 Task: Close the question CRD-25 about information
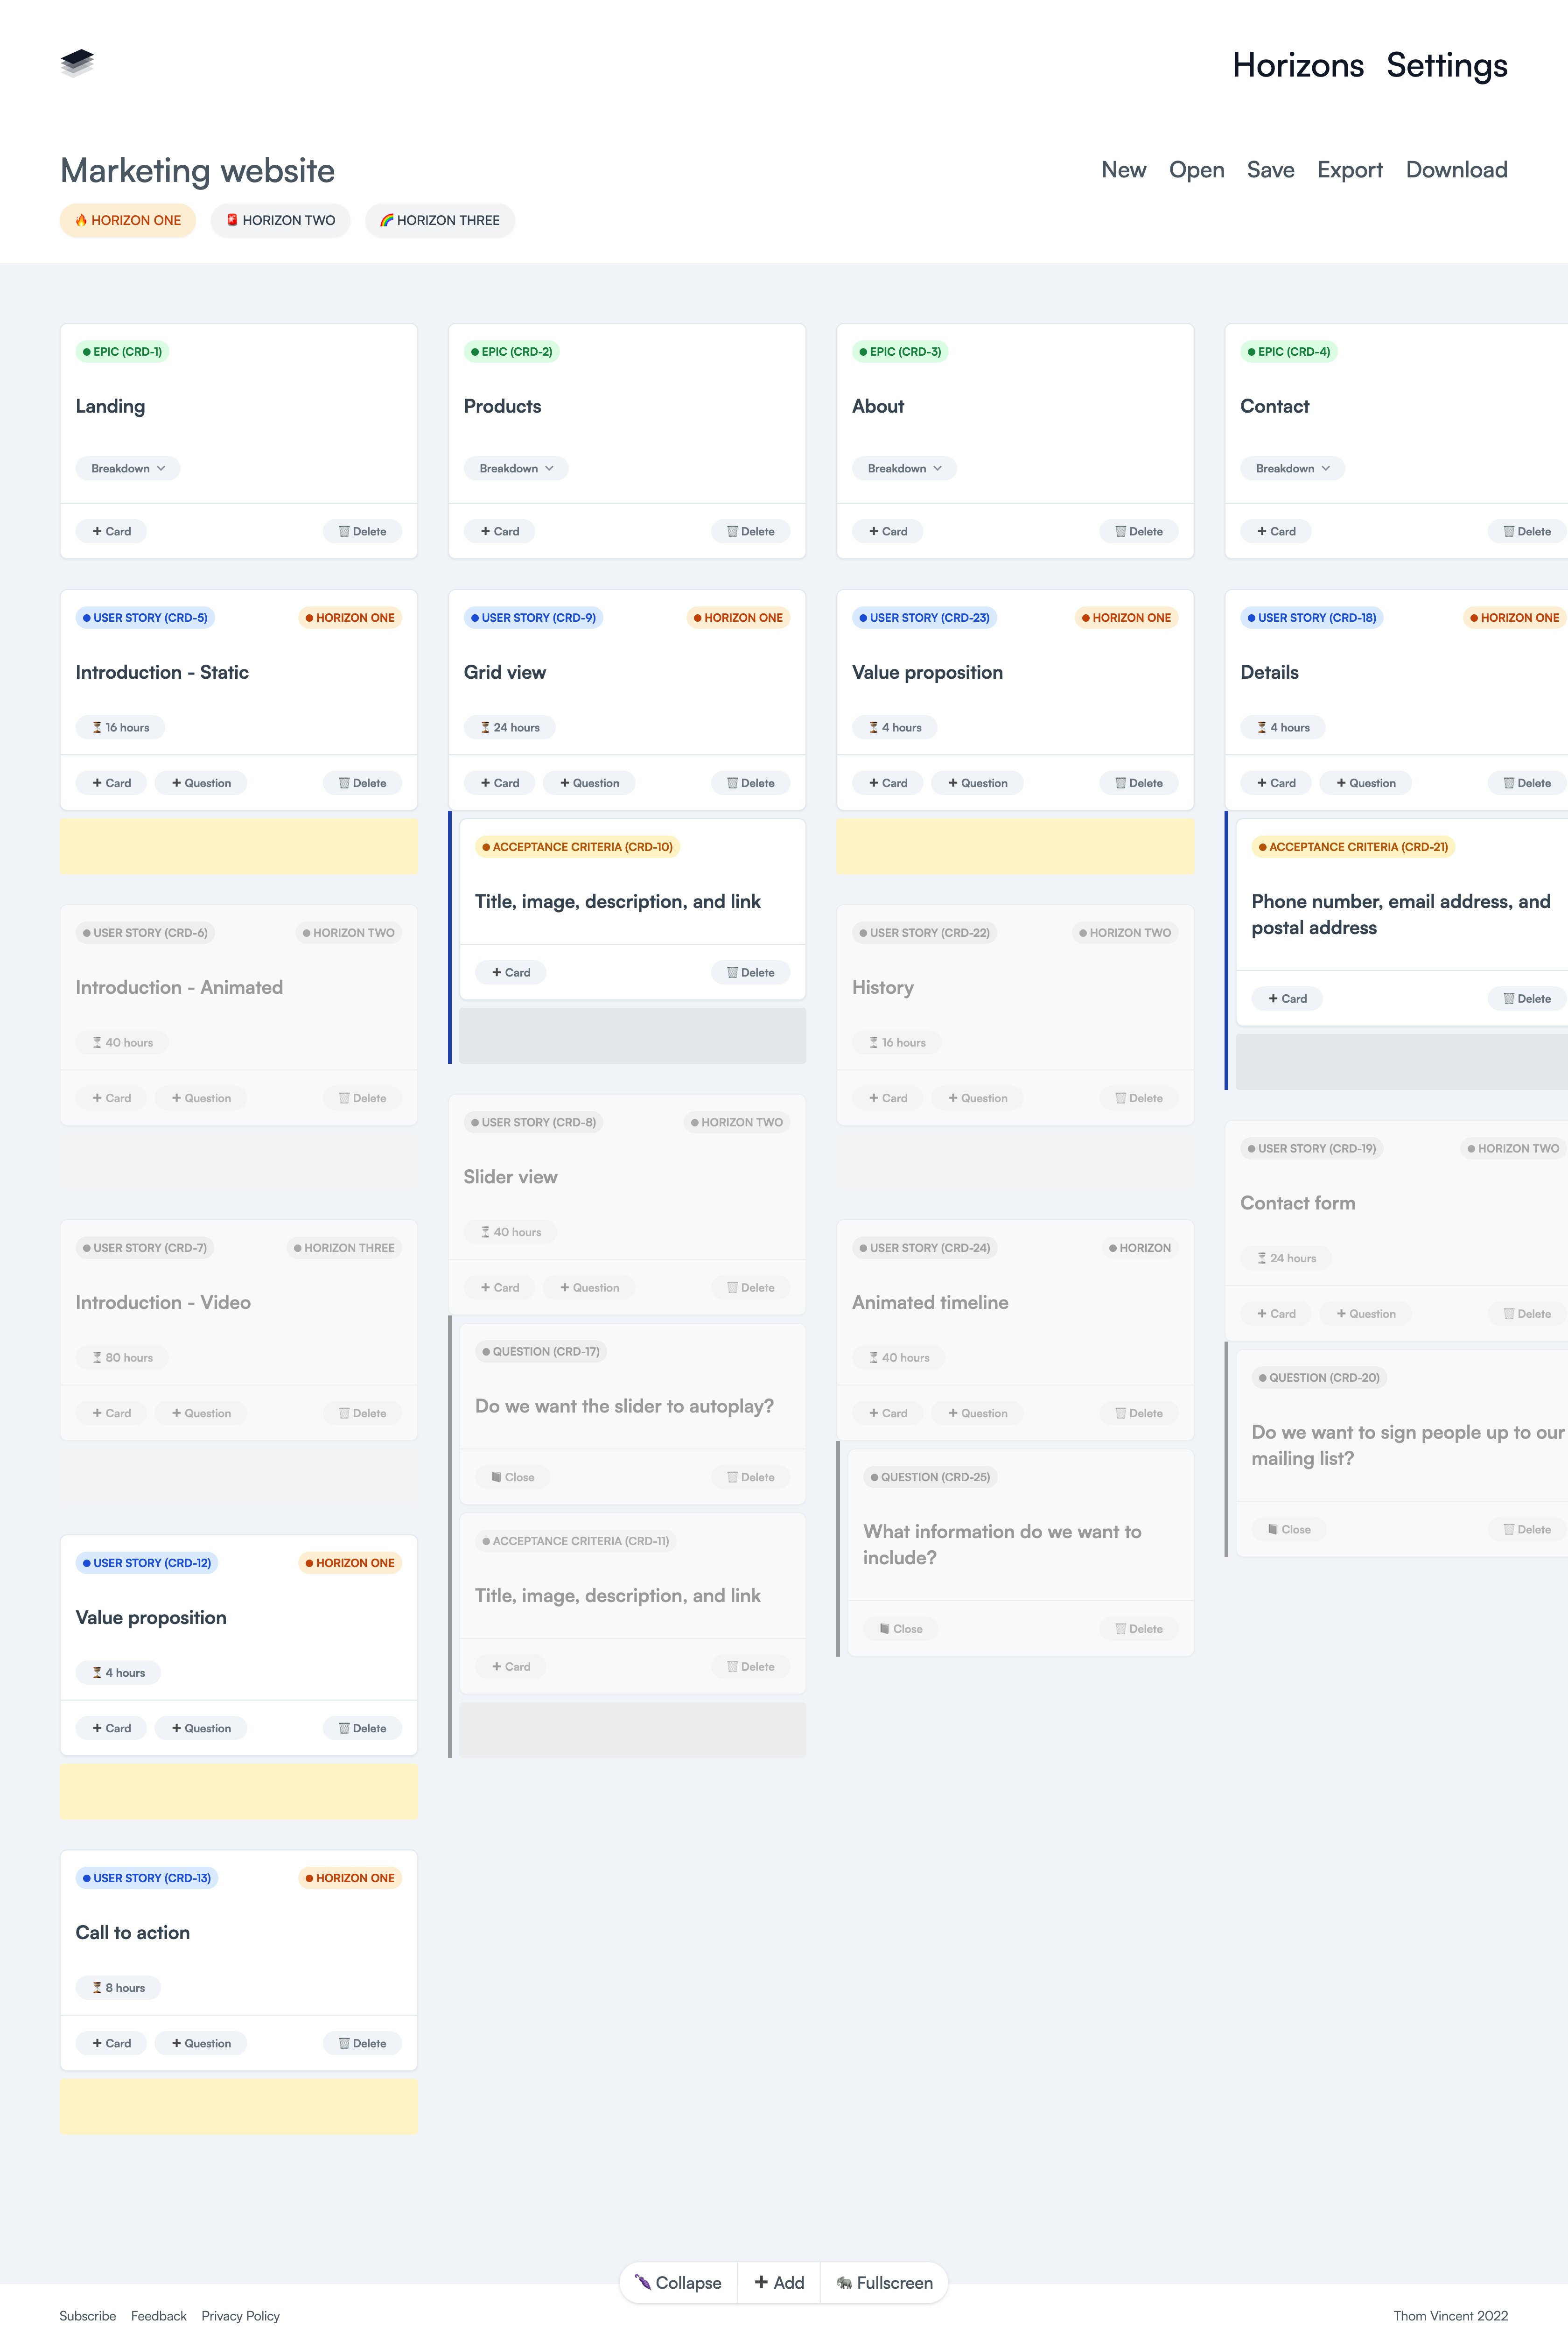pyautogui.click(x=900, y=1629)
